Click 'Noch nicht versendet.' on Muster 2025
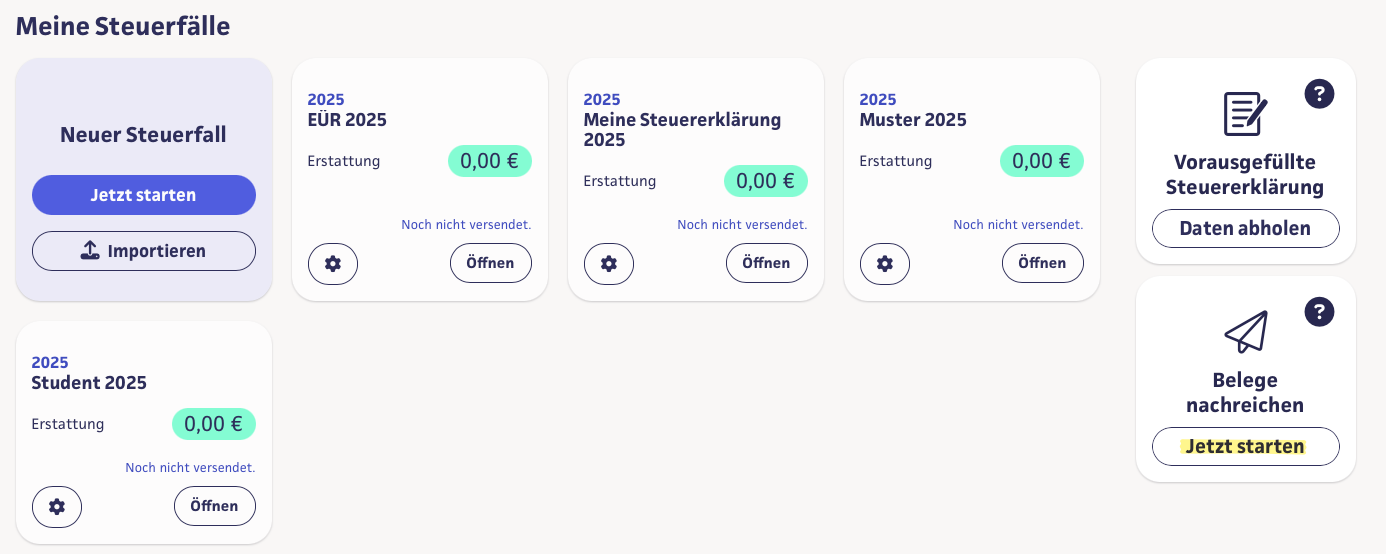 pyautogui.click(x=1018, y=225)
